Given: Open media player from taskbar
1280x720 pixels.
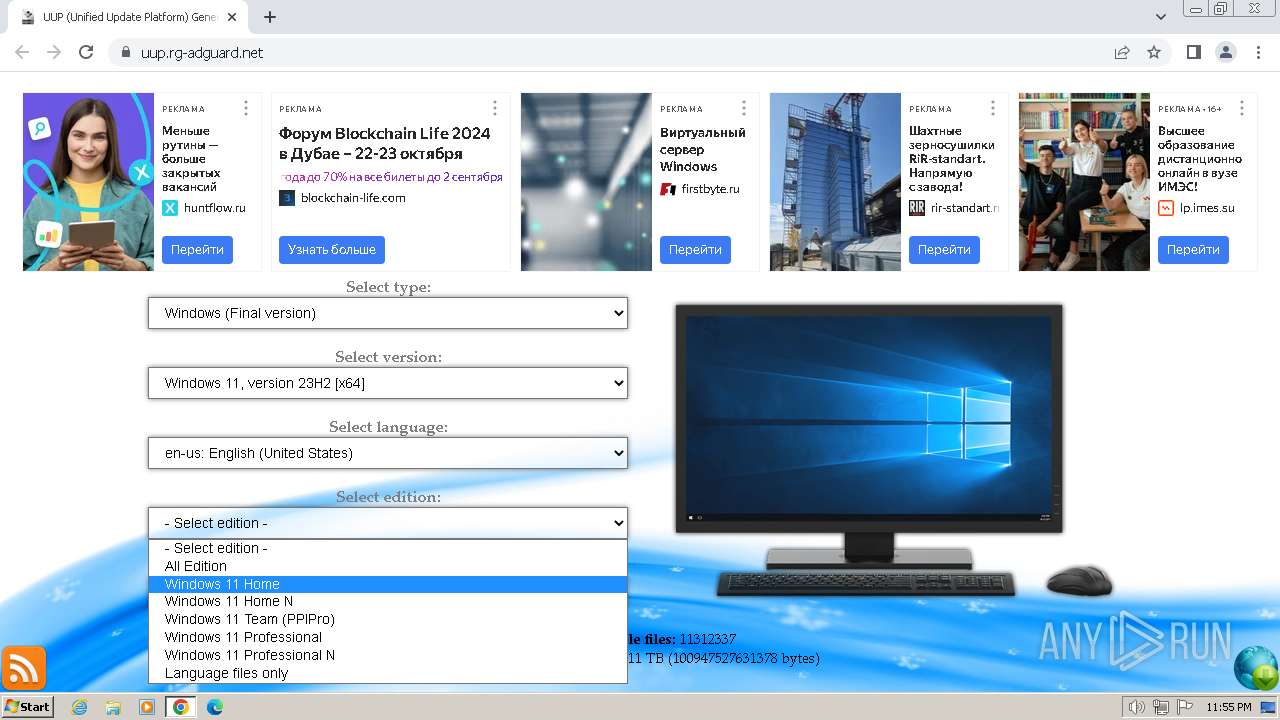Looking at the screenshot, I should (147, 707).
